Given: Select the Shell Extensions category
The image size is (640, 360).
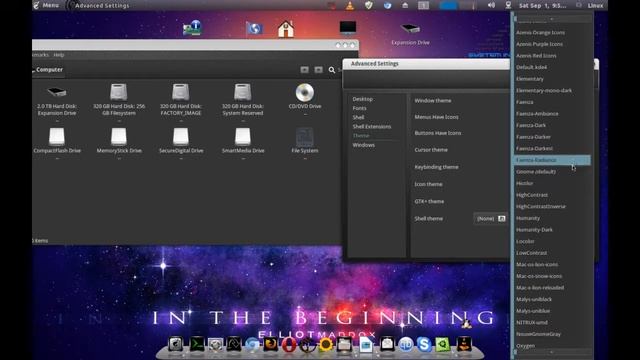Looking at the screenshot, I should pyautogui.click(x=372, y=127).
